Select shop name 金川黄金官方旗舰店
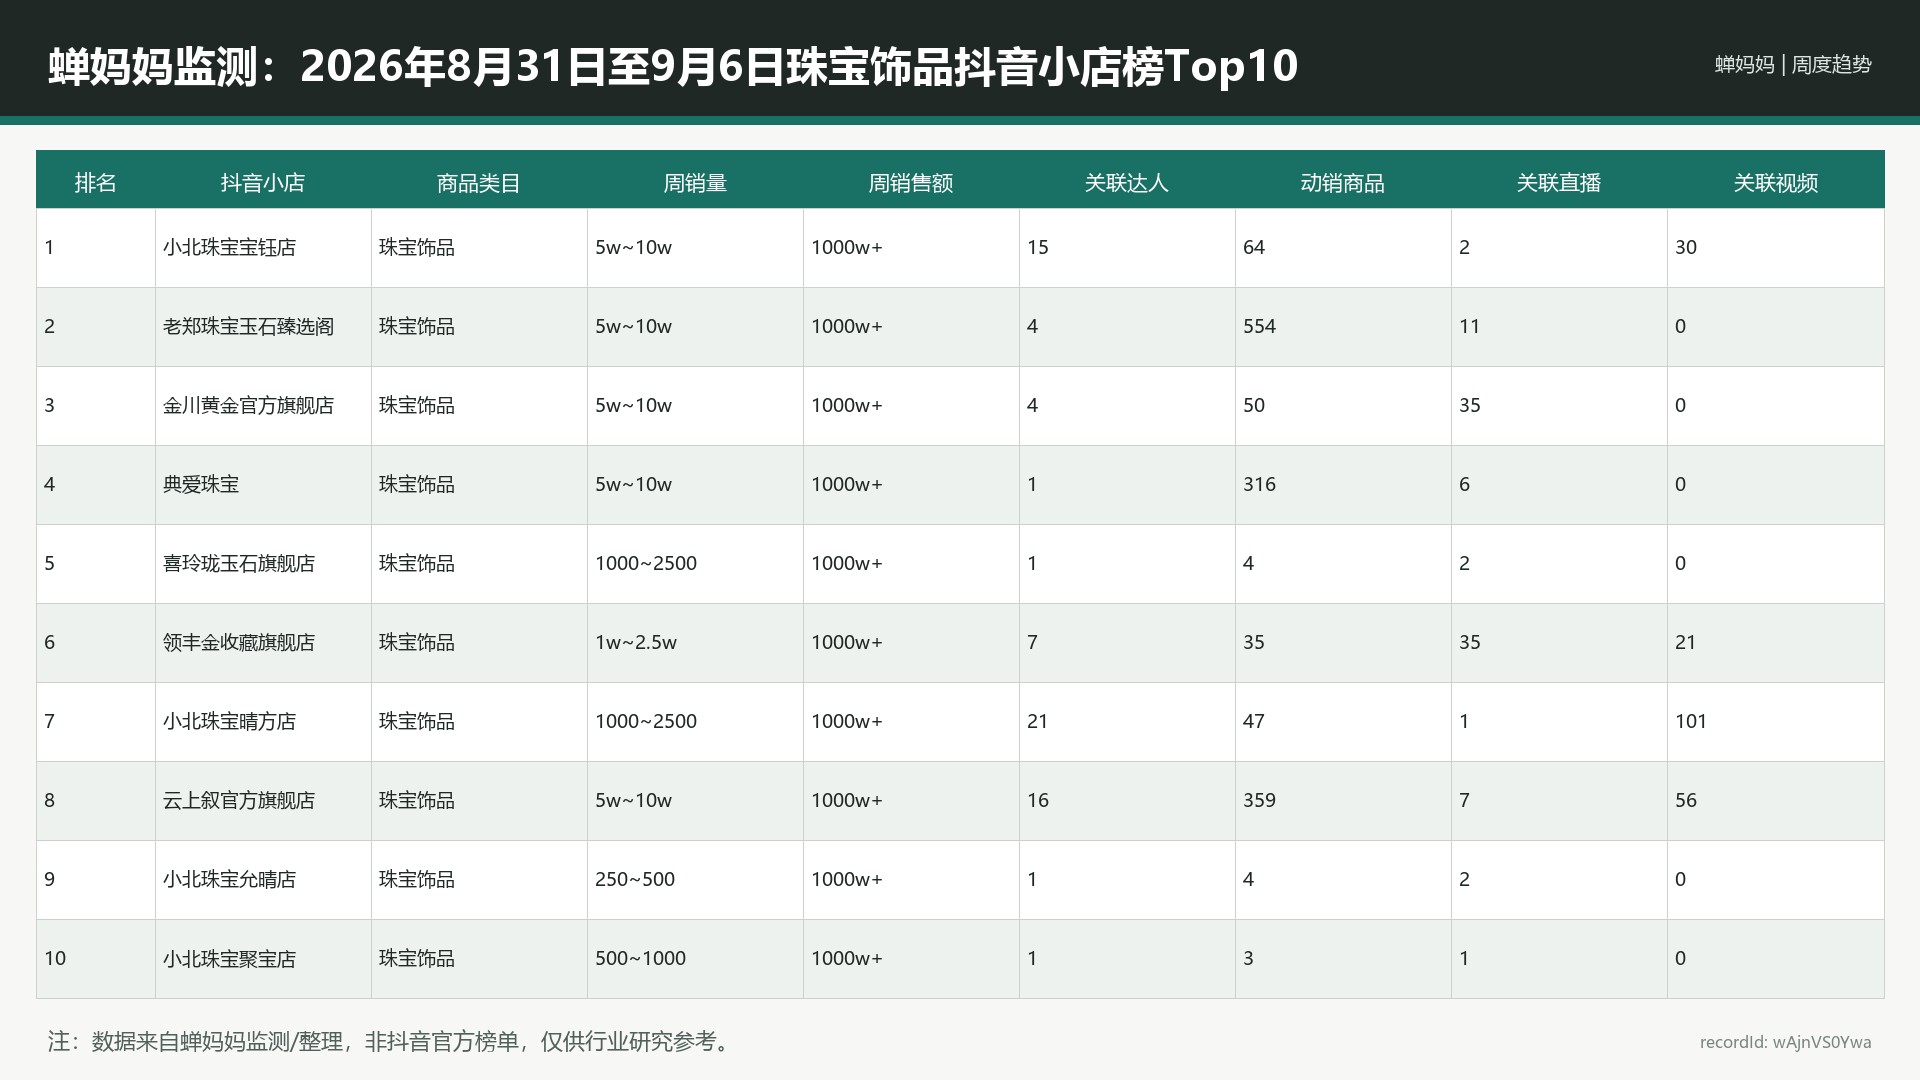The height and width of the screenshot is (1080, 1920). [249, 405]
